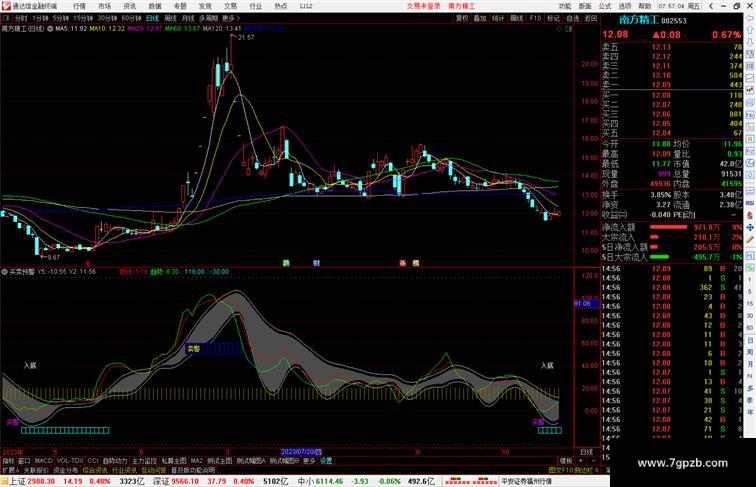Switch to 1分钟 period tab

(x=40, y=18)
